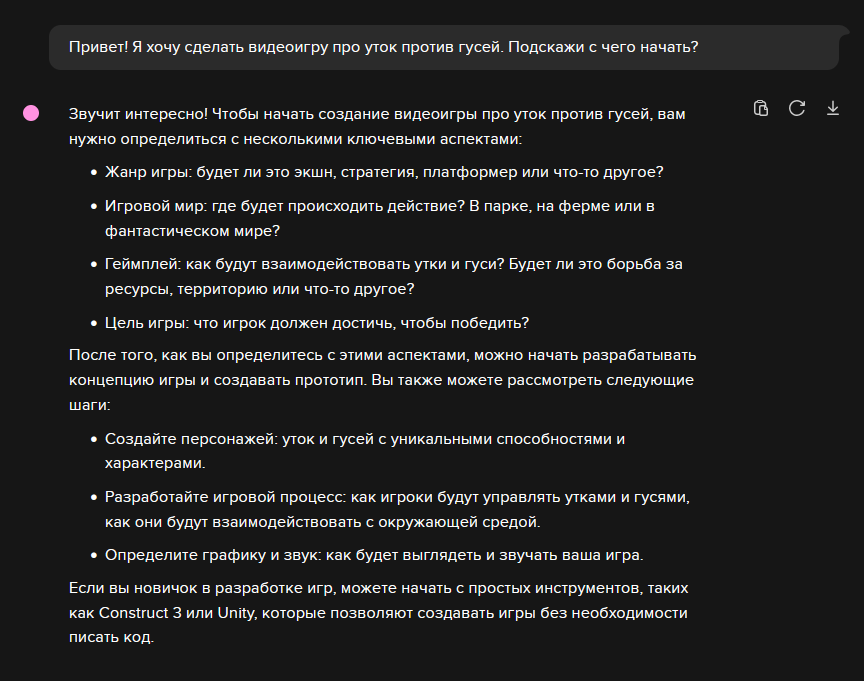
Task: Select the user message starting with "Привет!"
Action: pos(383,48)
